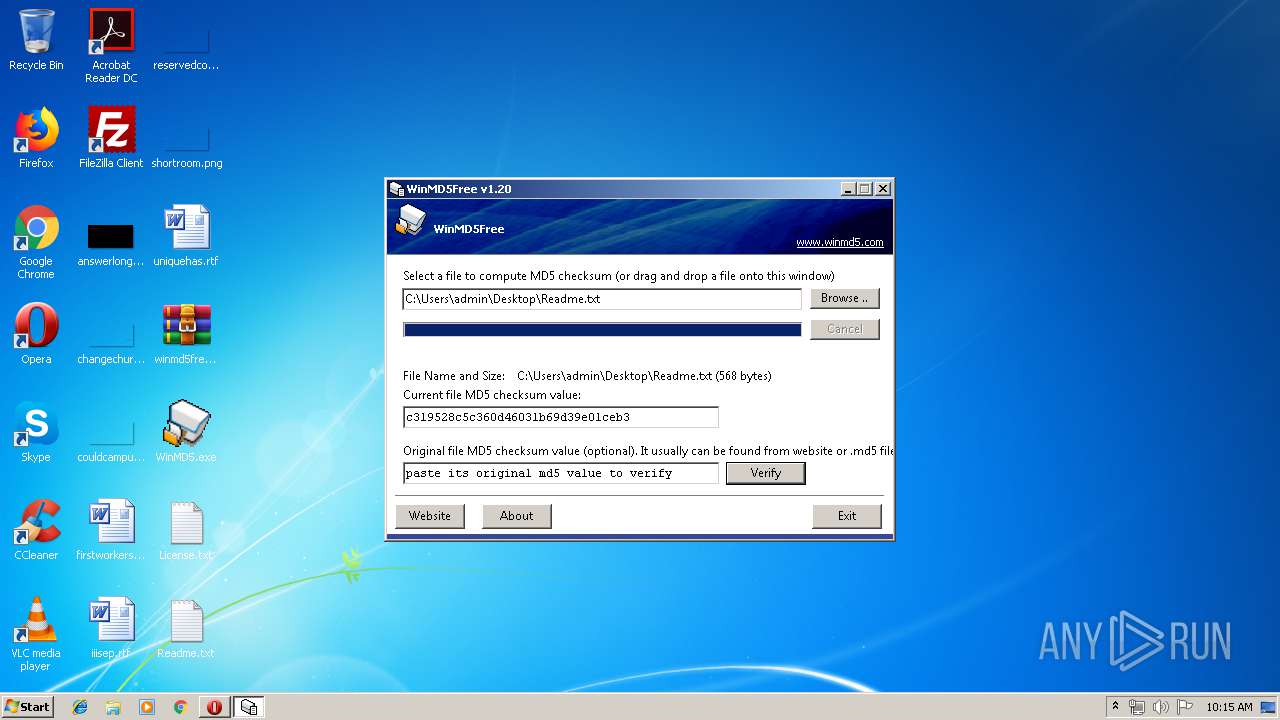The image size is (1280, 720).
Task: Click the Chrome taskbar icon
Action: click(180, 707)
